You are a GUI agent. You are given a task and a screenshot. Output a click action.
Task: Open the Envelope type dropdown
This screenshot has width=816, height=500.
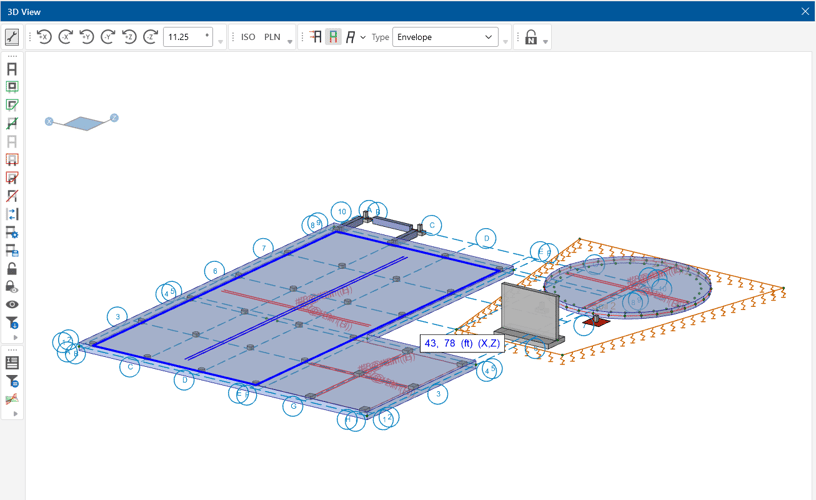445,37
